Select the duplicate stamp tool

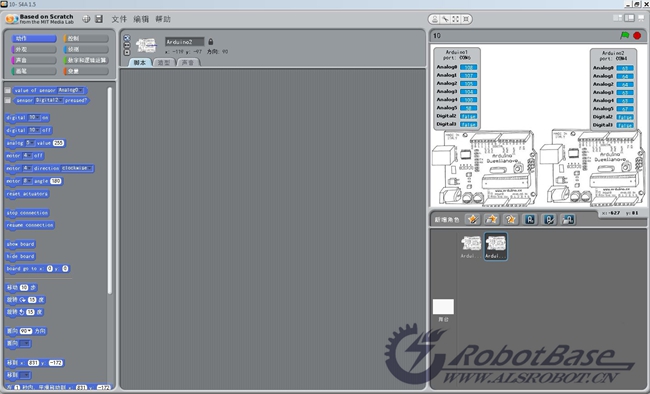click(x=434, y=19)
